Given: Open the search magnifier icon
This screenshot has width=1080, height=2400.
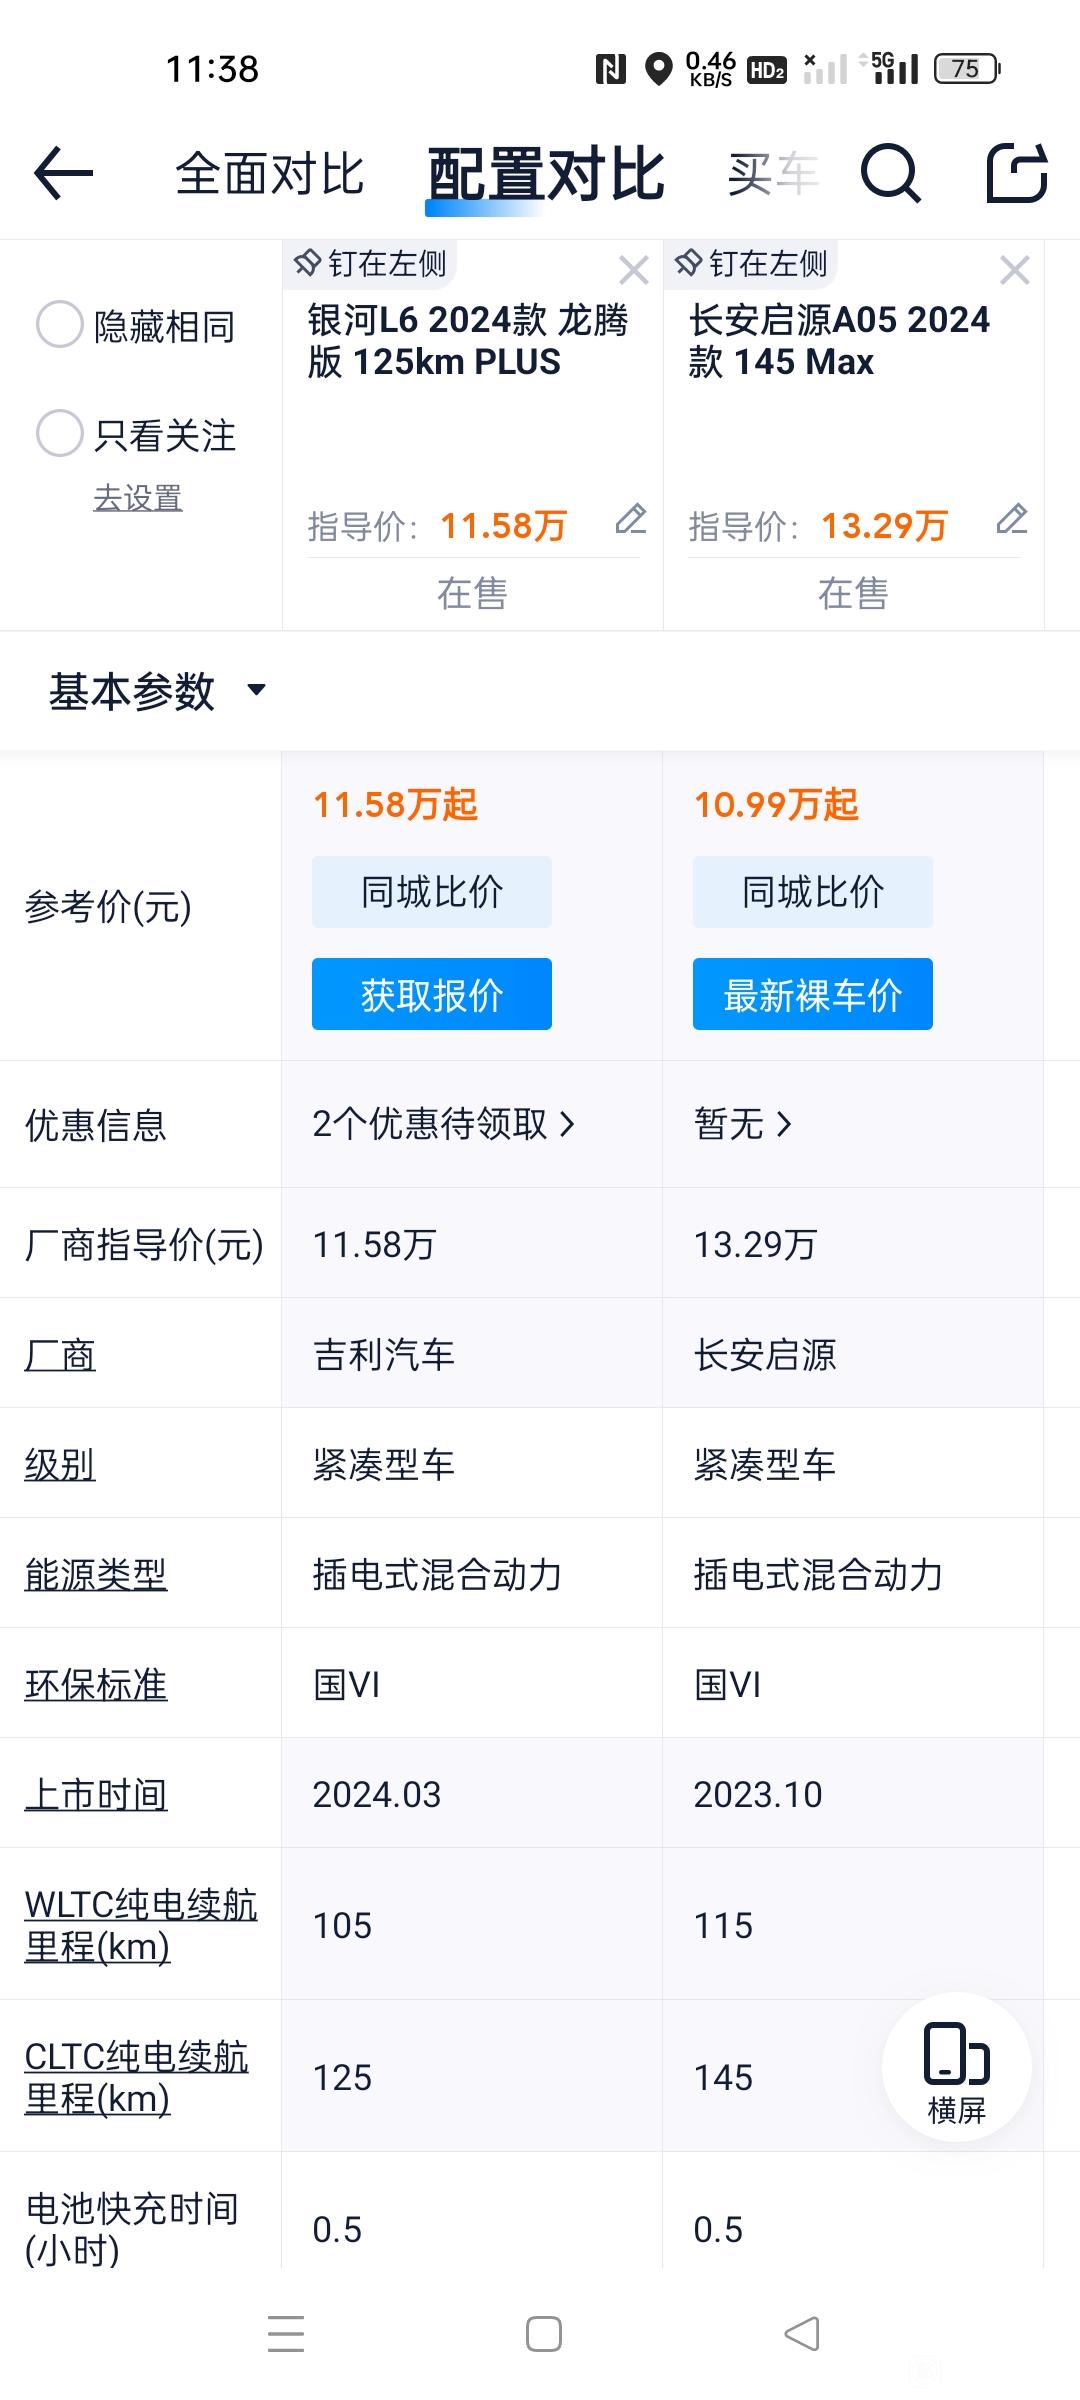Looking at the screenshot, I should click(x=890, y=174).
